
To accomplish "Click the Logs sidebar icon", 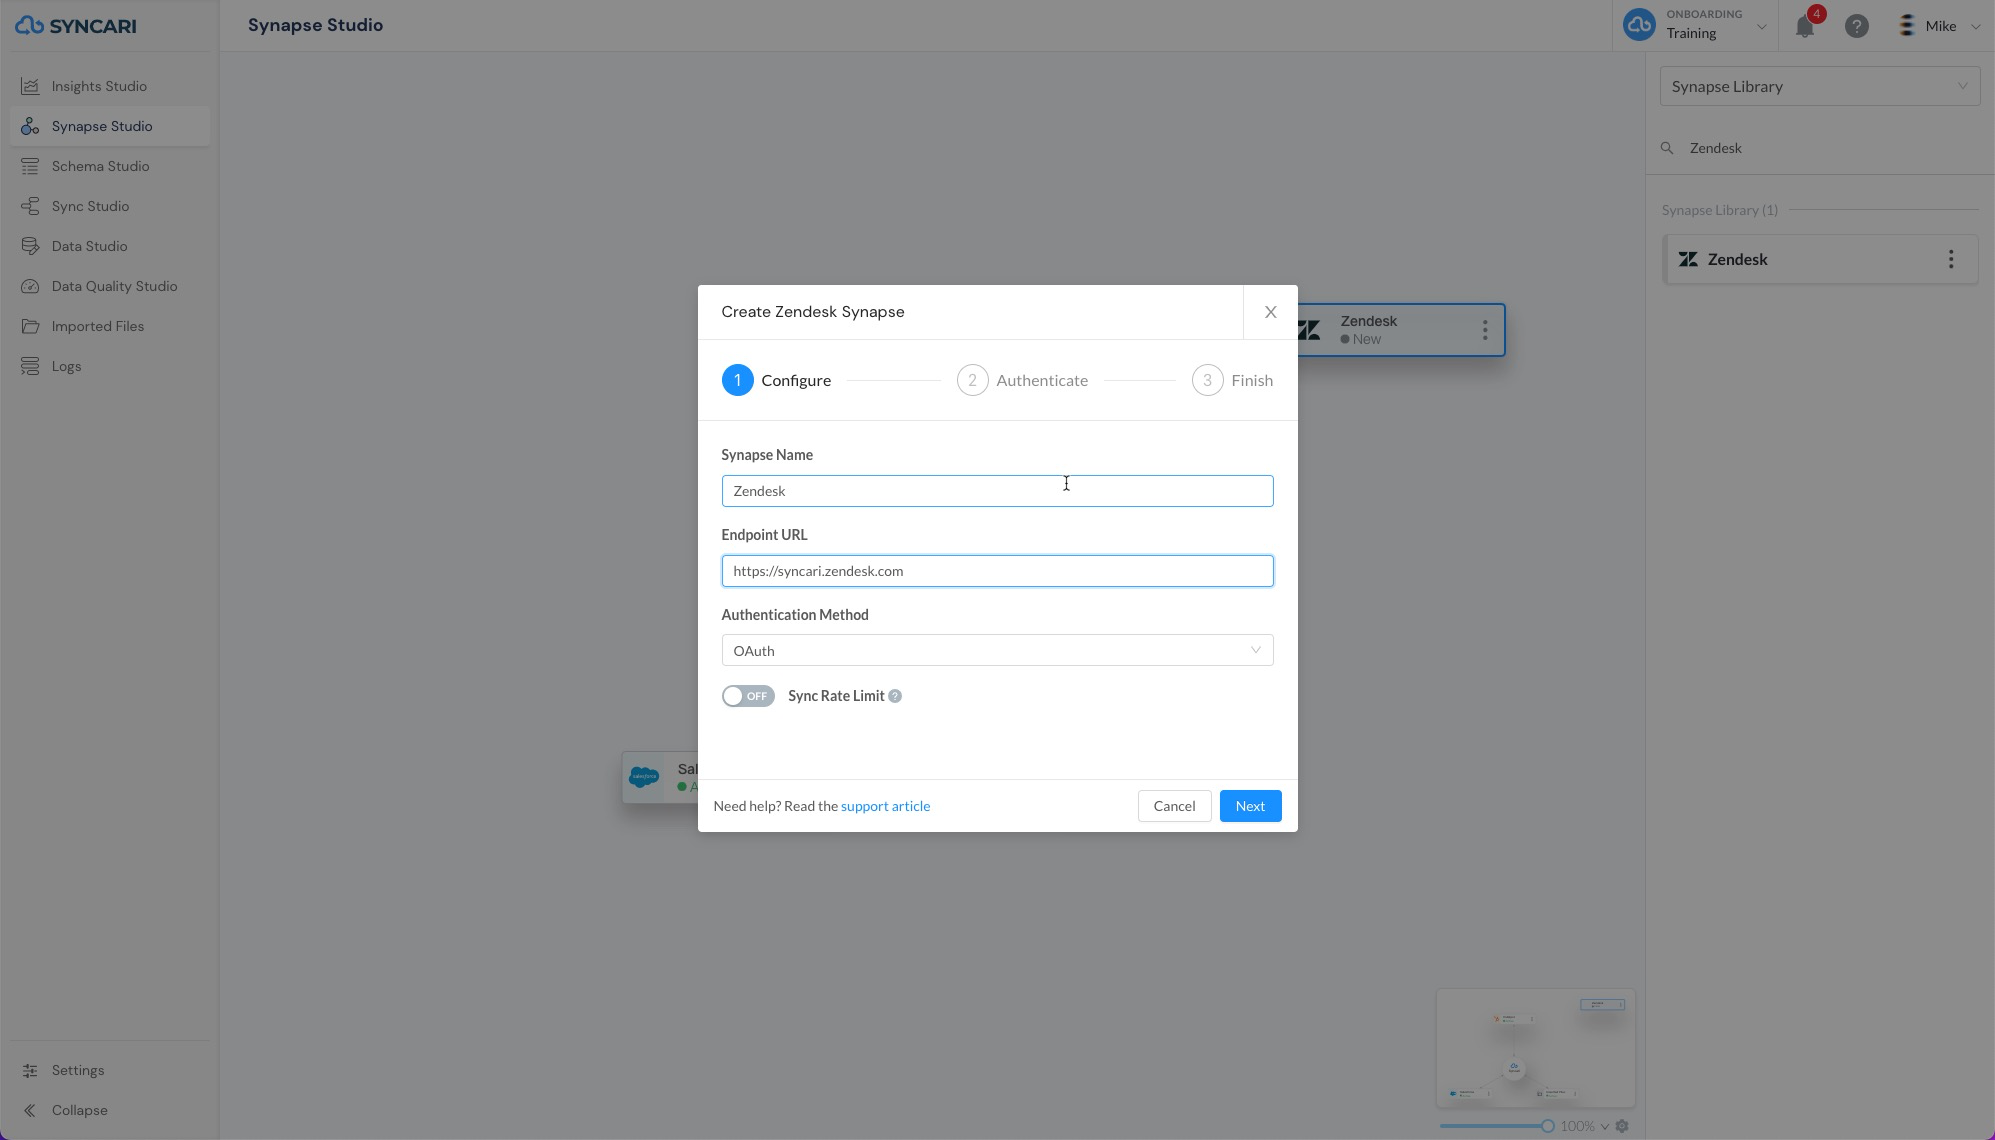I will 30,366.
